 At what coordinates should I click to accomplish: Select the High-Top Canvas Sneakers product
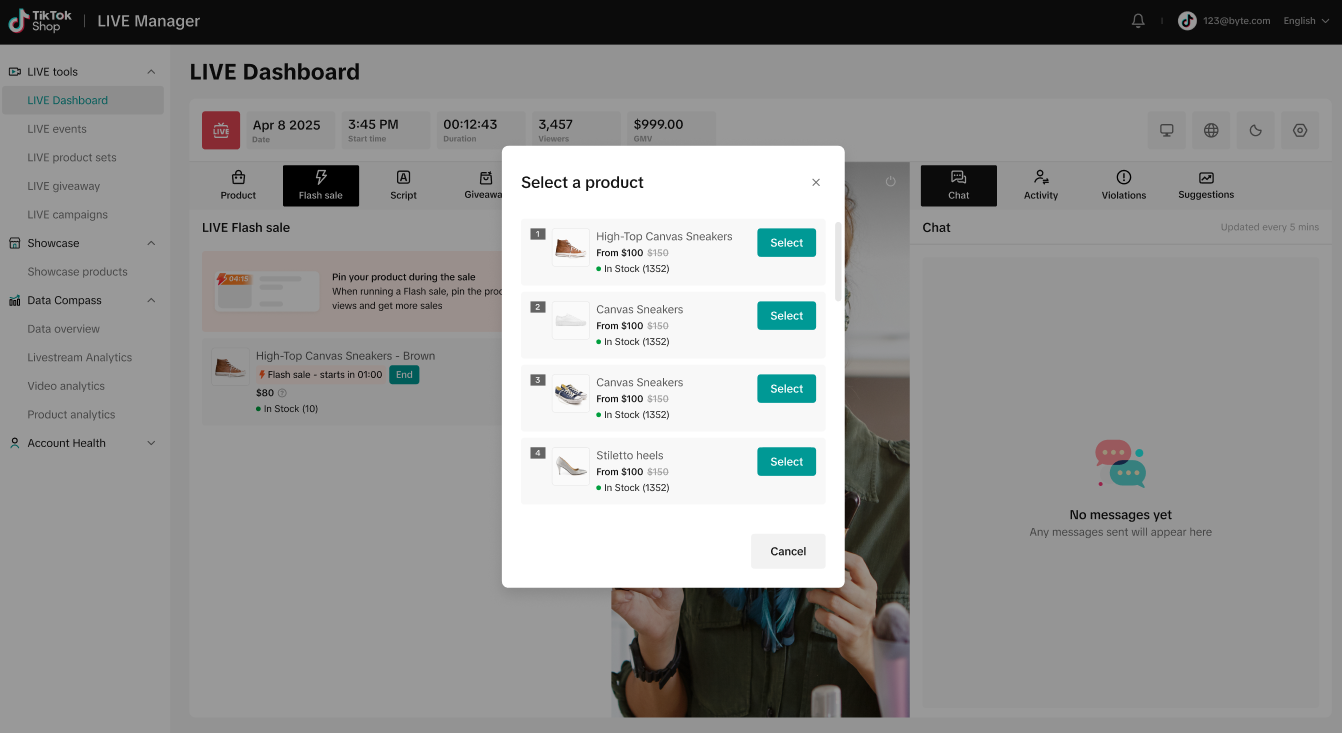pos(786,243)
